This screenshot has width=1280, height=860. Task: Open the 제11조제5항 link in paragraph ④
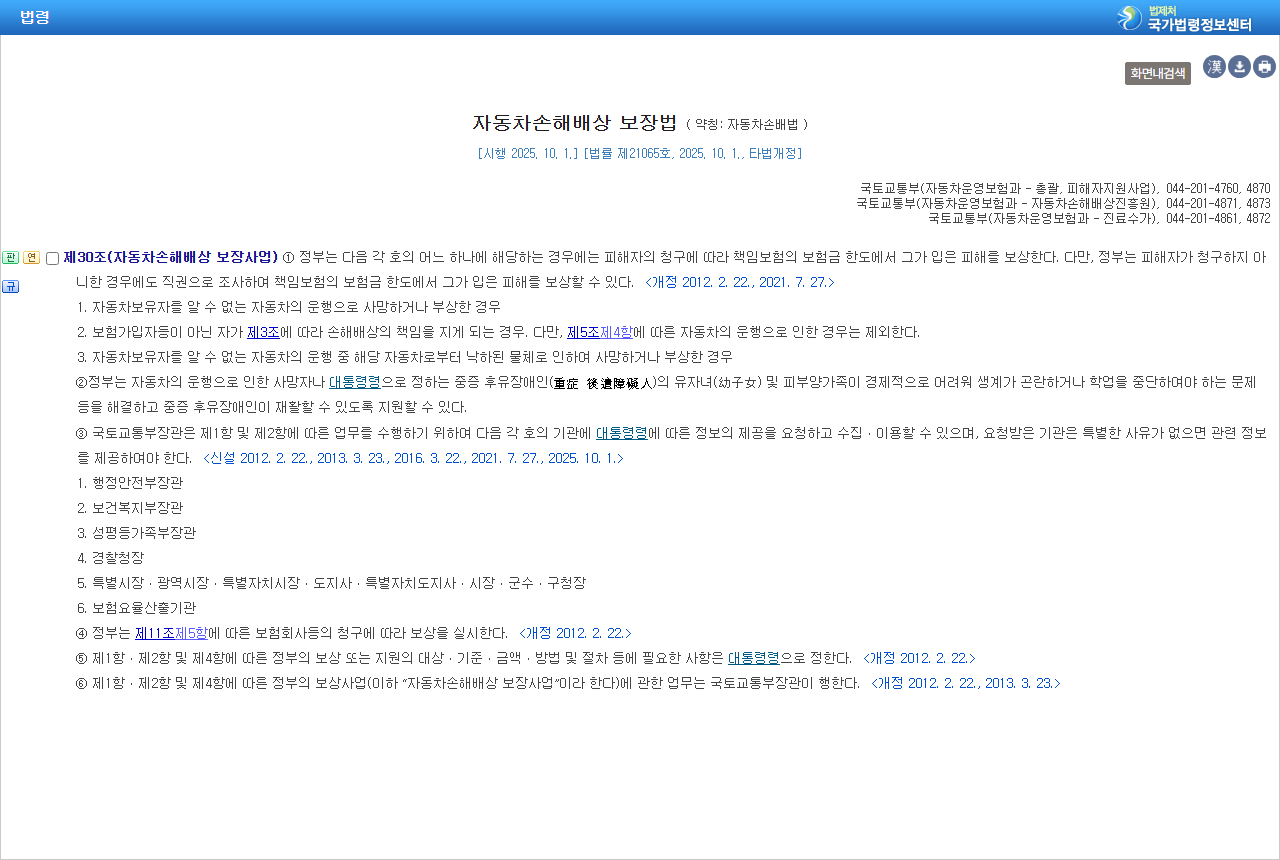click(171, 633)
